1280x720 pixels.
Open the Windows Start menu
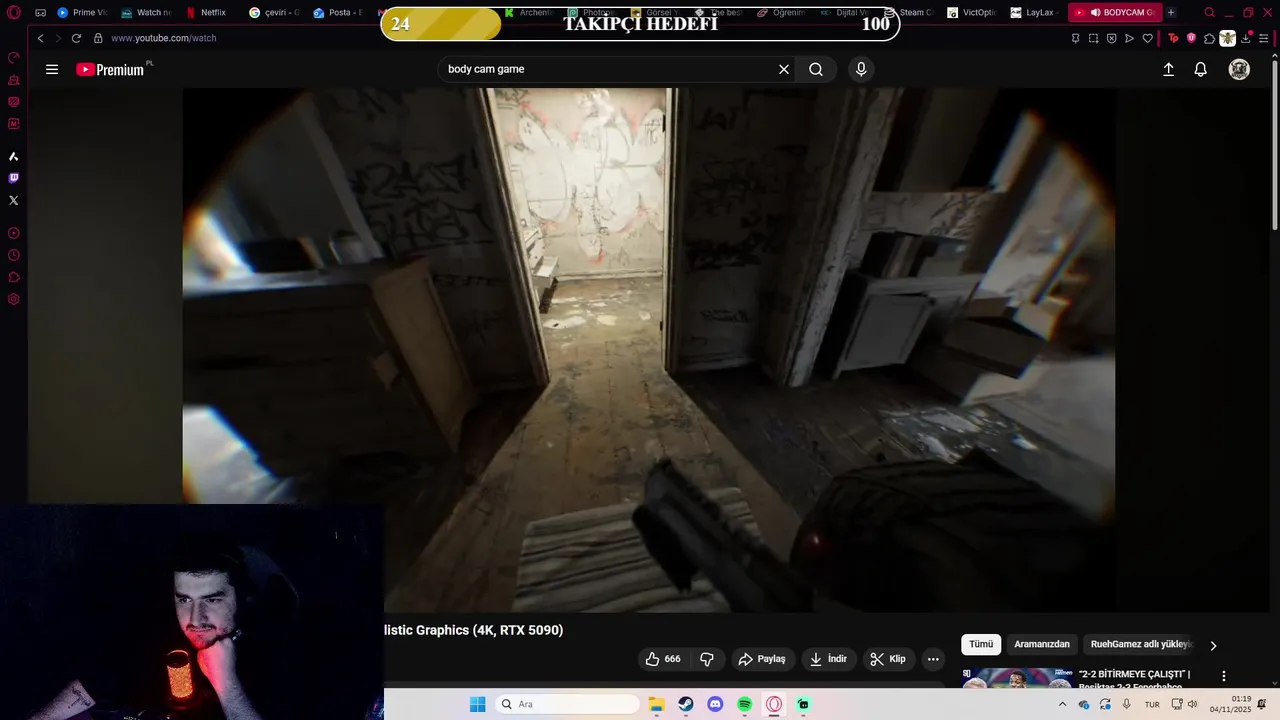point(477,704)
